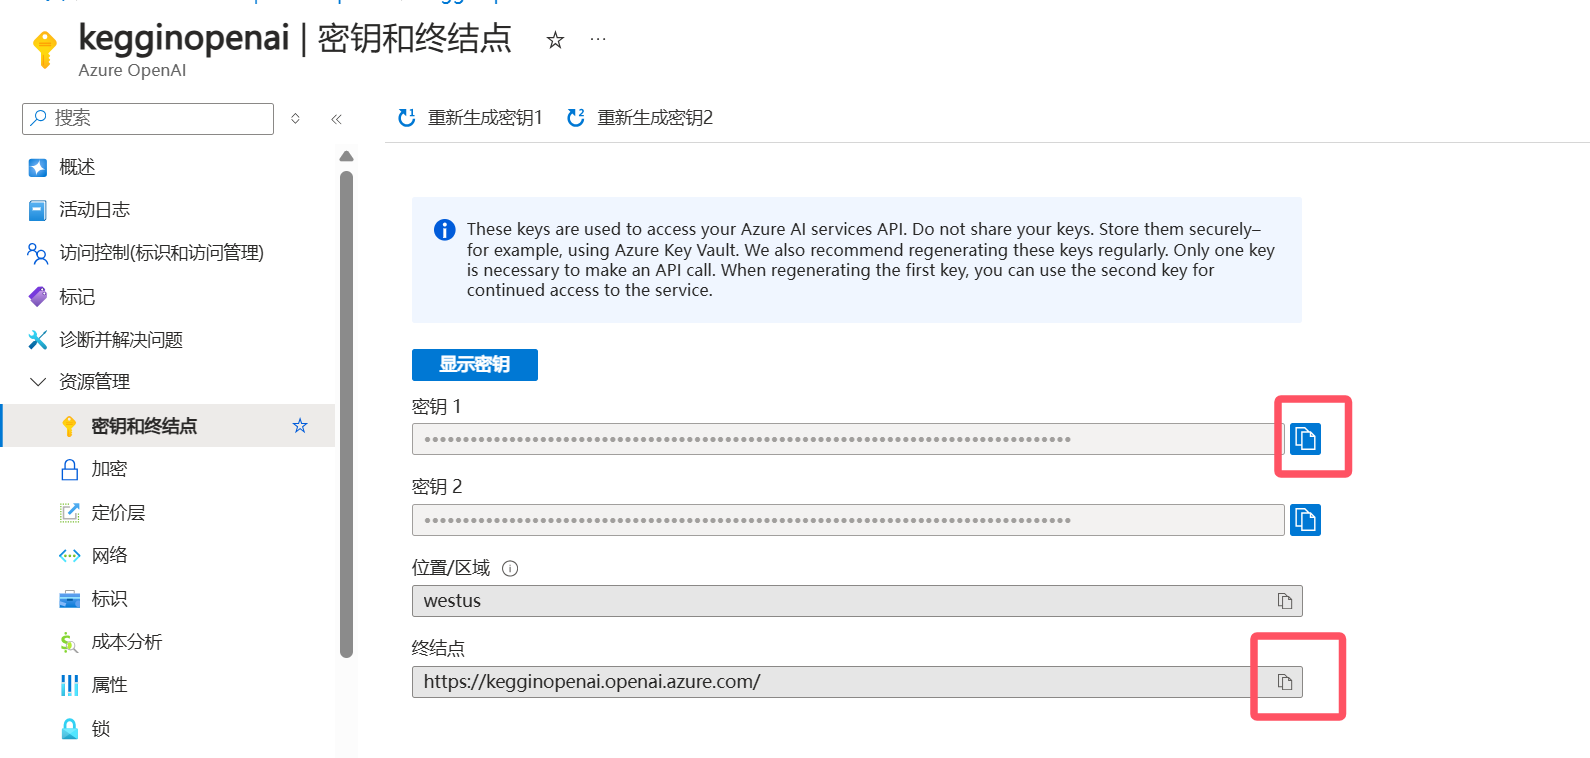Click the 终结点 label

[438, 649]
